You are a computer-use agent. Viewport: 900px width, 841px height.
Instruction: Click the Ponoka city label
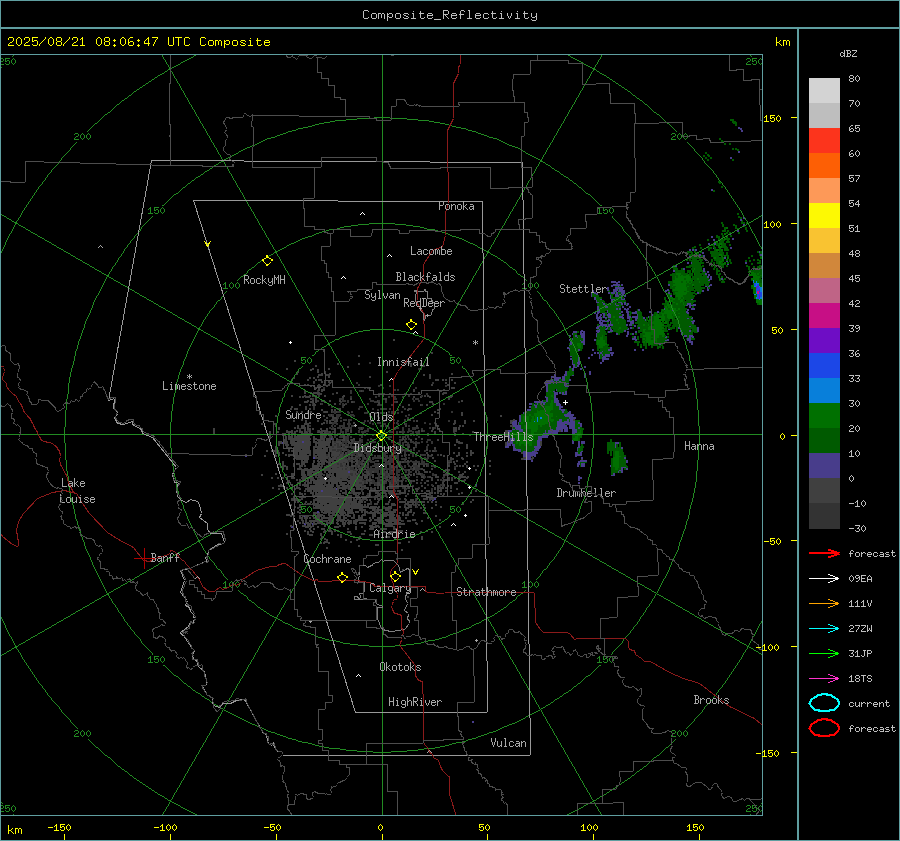tap(456, 206)
